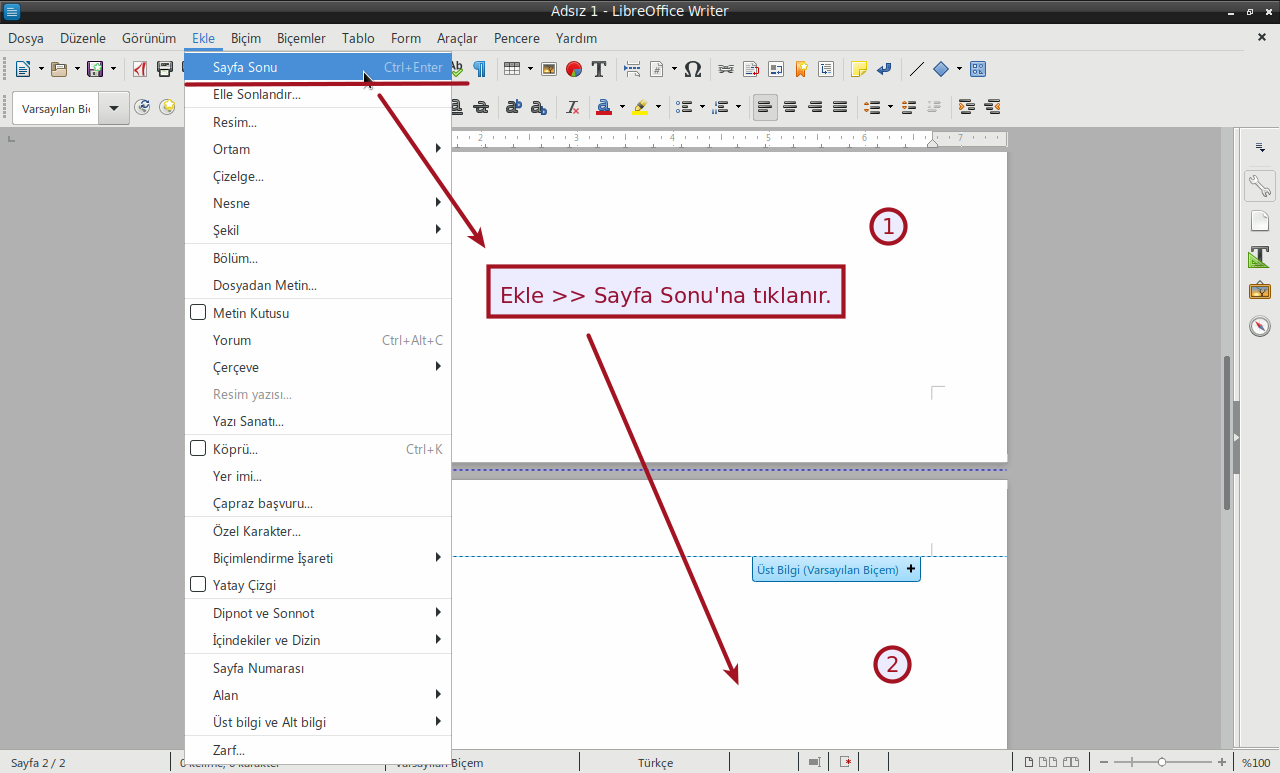Click the yellow Insert comment note icon
This screenshot has width=1280, height=773.
point(859,69)
